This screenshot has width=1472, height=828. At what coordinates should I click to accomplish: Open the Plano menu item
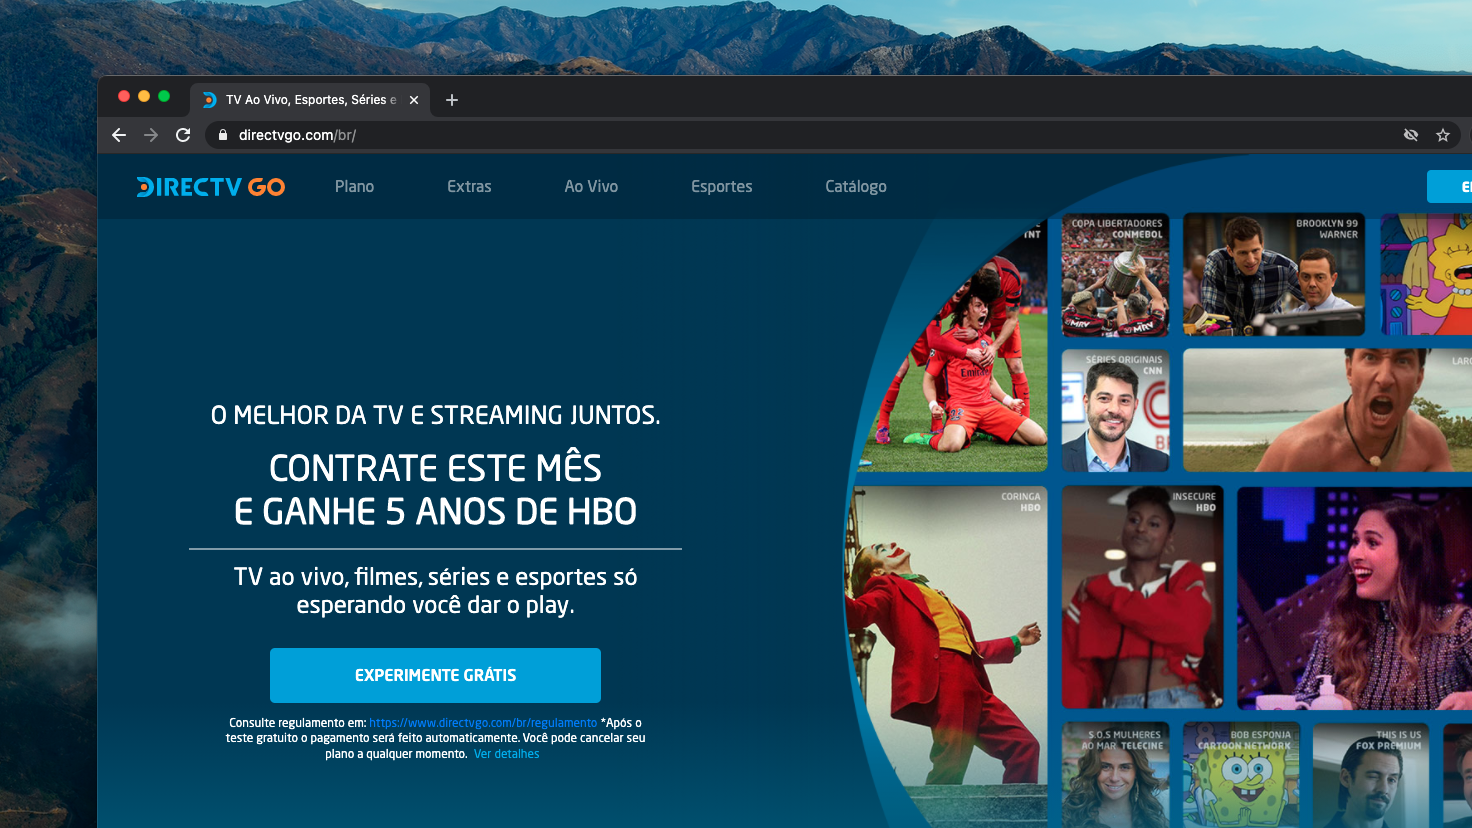pyautogui.click(x=354, y=187)
